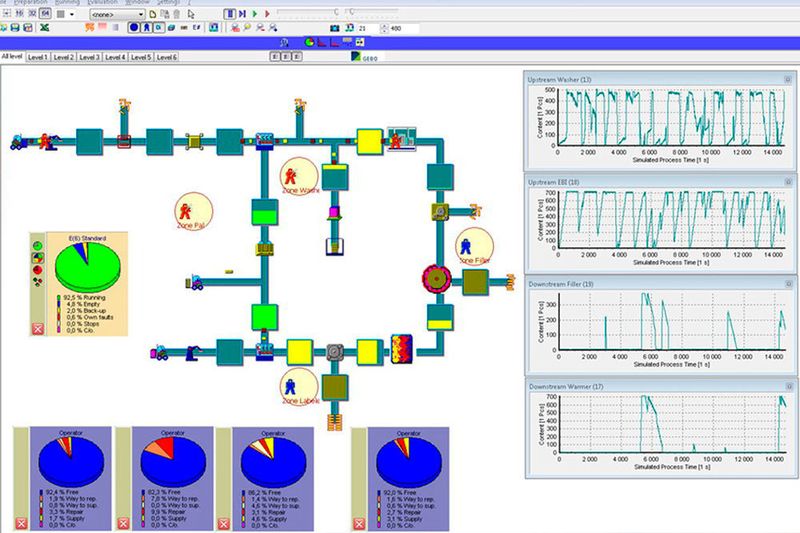Click the Upstream Washer (13) chart corner button

[788, 80]
